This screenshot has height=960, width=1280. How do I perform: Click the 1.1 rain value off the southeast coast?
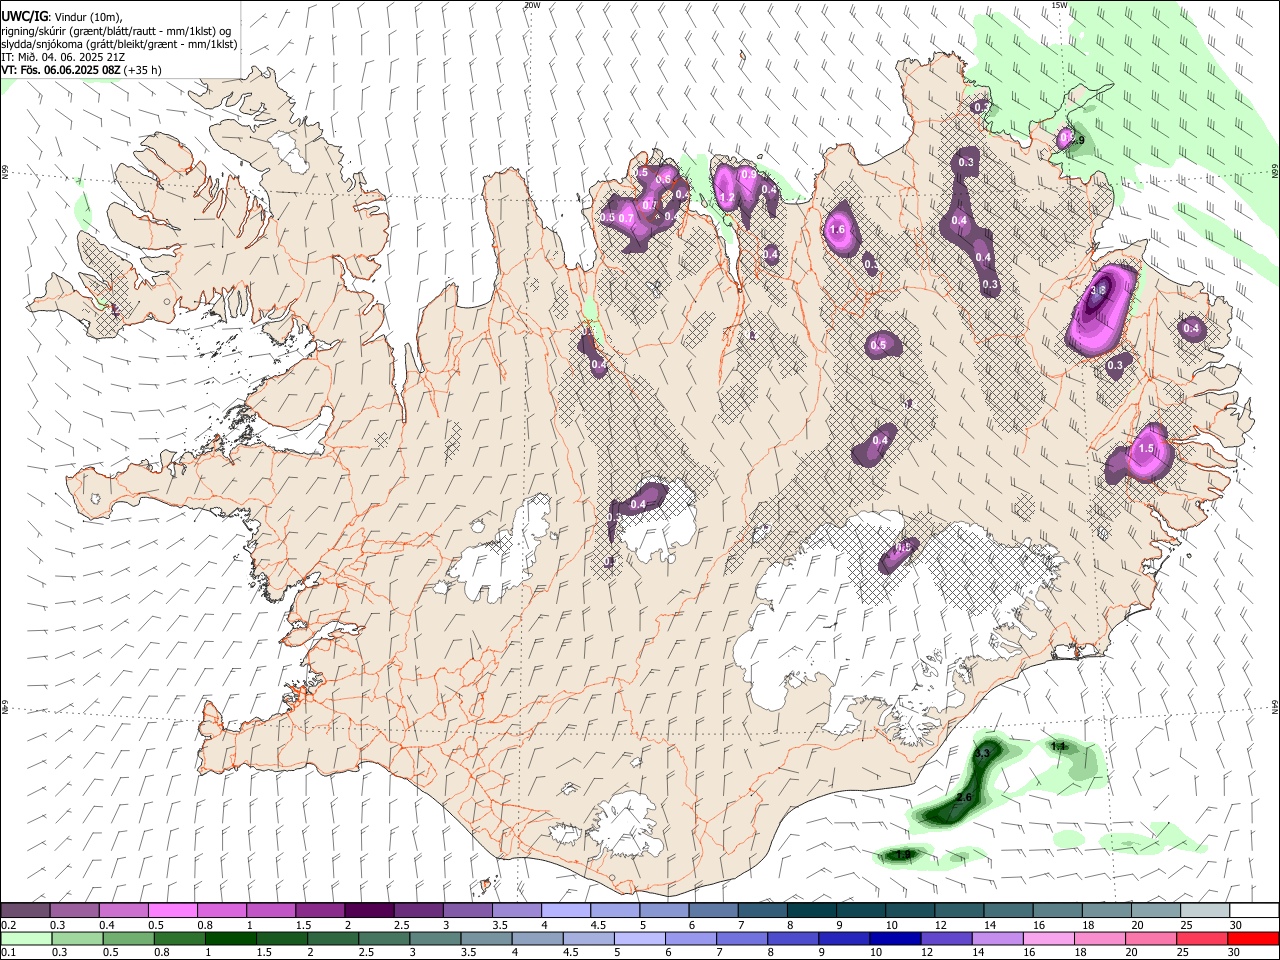pos(1059,746)
